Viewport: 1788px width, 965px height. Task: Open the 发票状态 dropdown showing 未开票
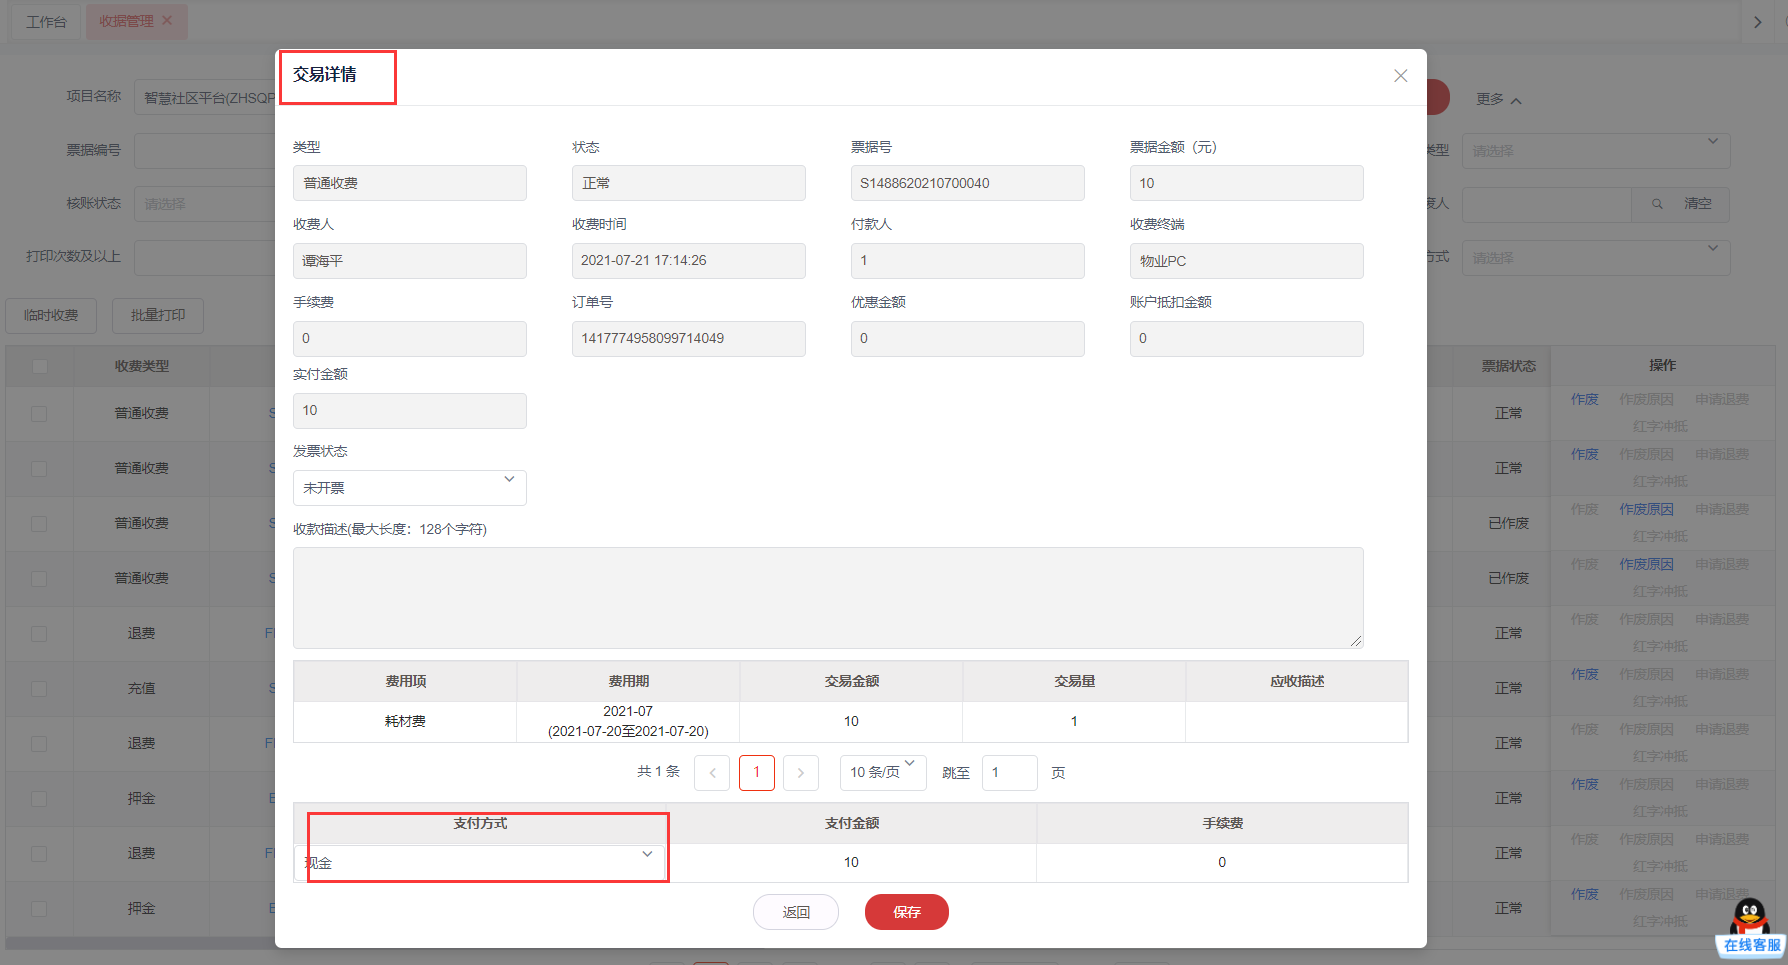point(410,488)
